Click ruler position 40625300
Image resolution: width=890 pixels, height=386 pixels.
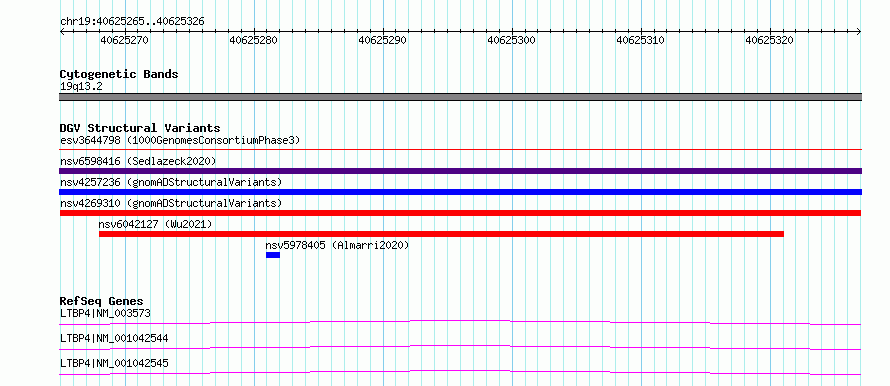pyautogui.click(x=512, y=40)
